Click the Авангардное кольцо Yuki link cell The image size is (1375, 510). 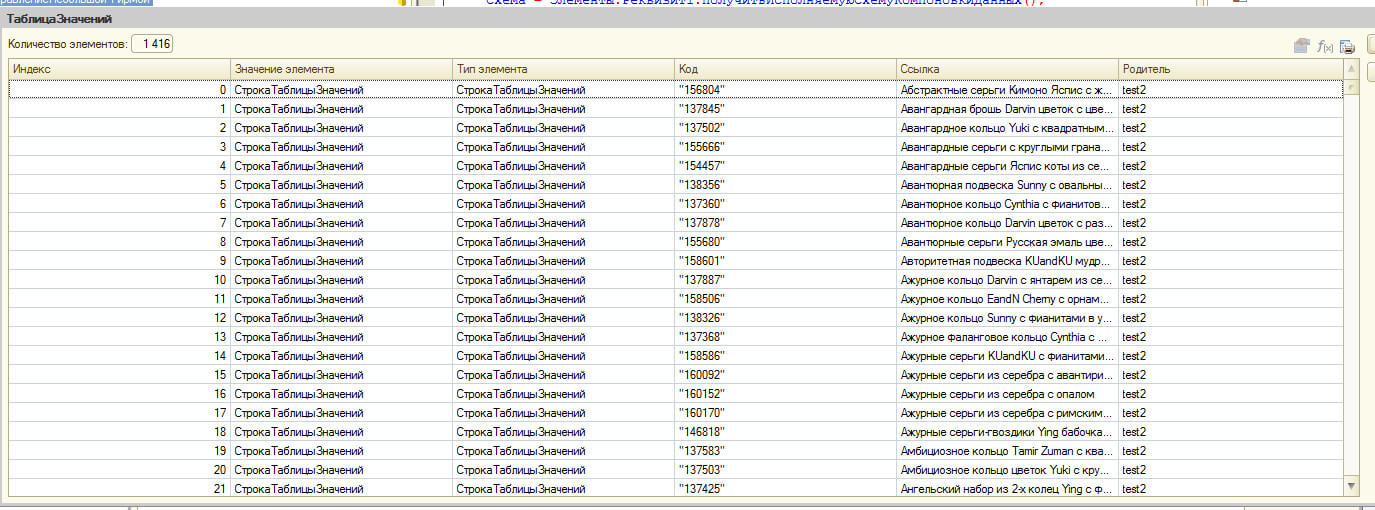coord(1007,128)
